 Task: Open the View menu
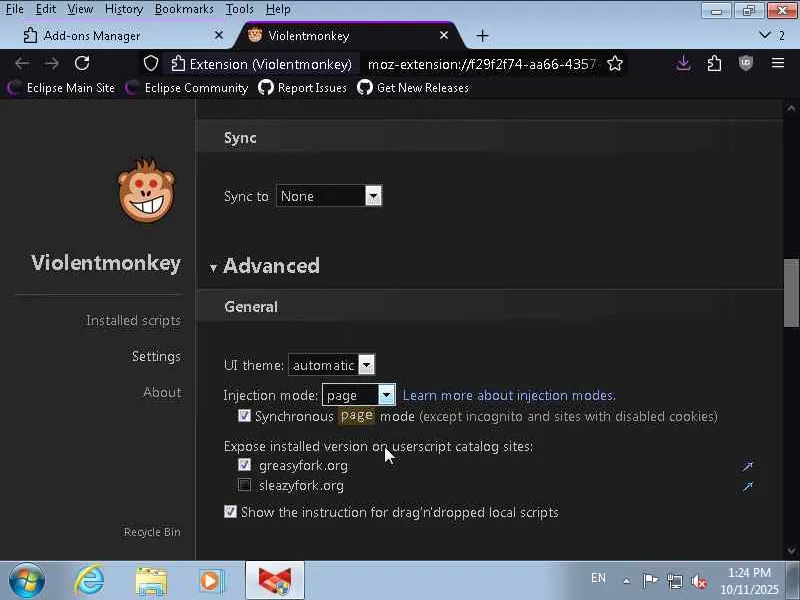pyautogui.click(x=80, y=9)
